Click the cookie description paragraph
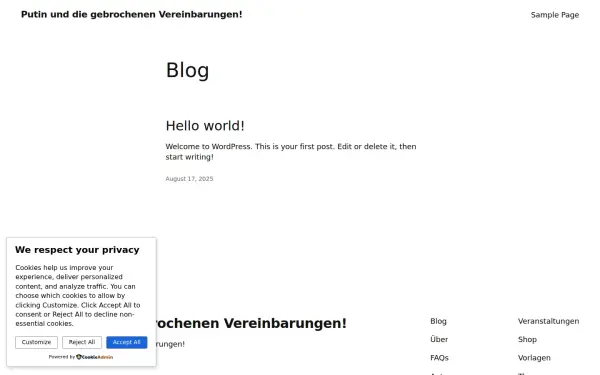The image size is (600, 375). pyautogui.click(x=78, y=295)
